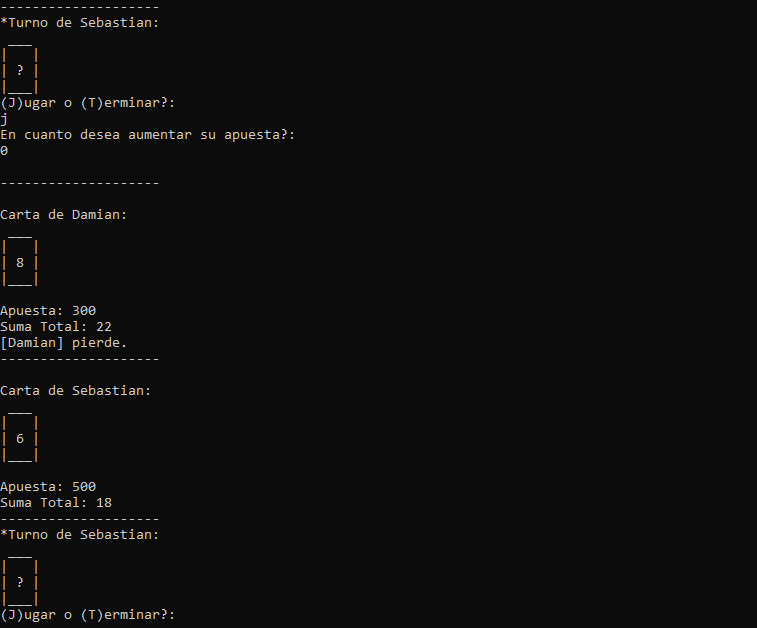757x628 pixels.
Task: Click the '*Turno de Sebastian:' line below Suma Total: 18
Action: click(80, 535)
